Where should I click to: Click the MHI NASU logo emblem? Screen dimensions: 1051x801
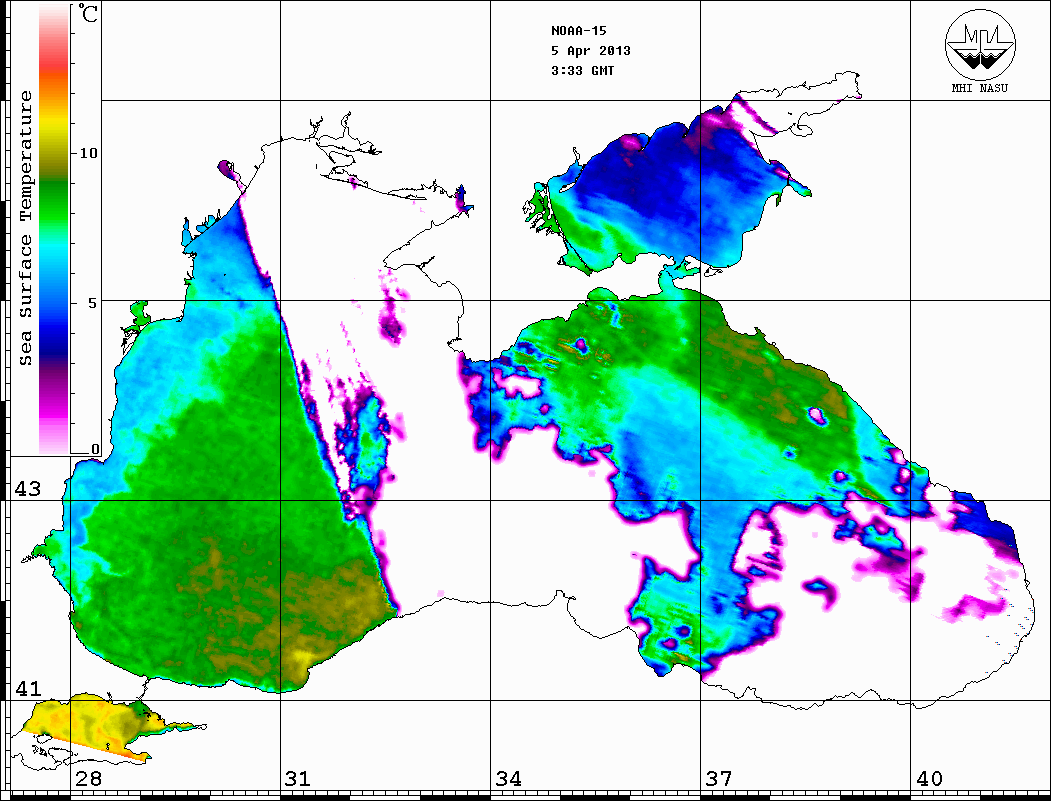click(x=980, y=44)
